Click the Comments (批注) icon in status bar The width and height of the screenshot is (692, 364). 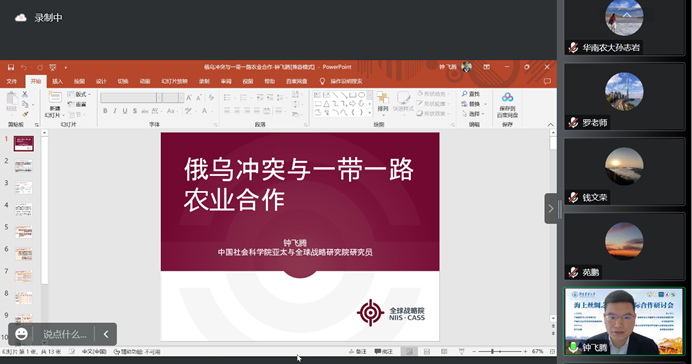pos(384,352)
